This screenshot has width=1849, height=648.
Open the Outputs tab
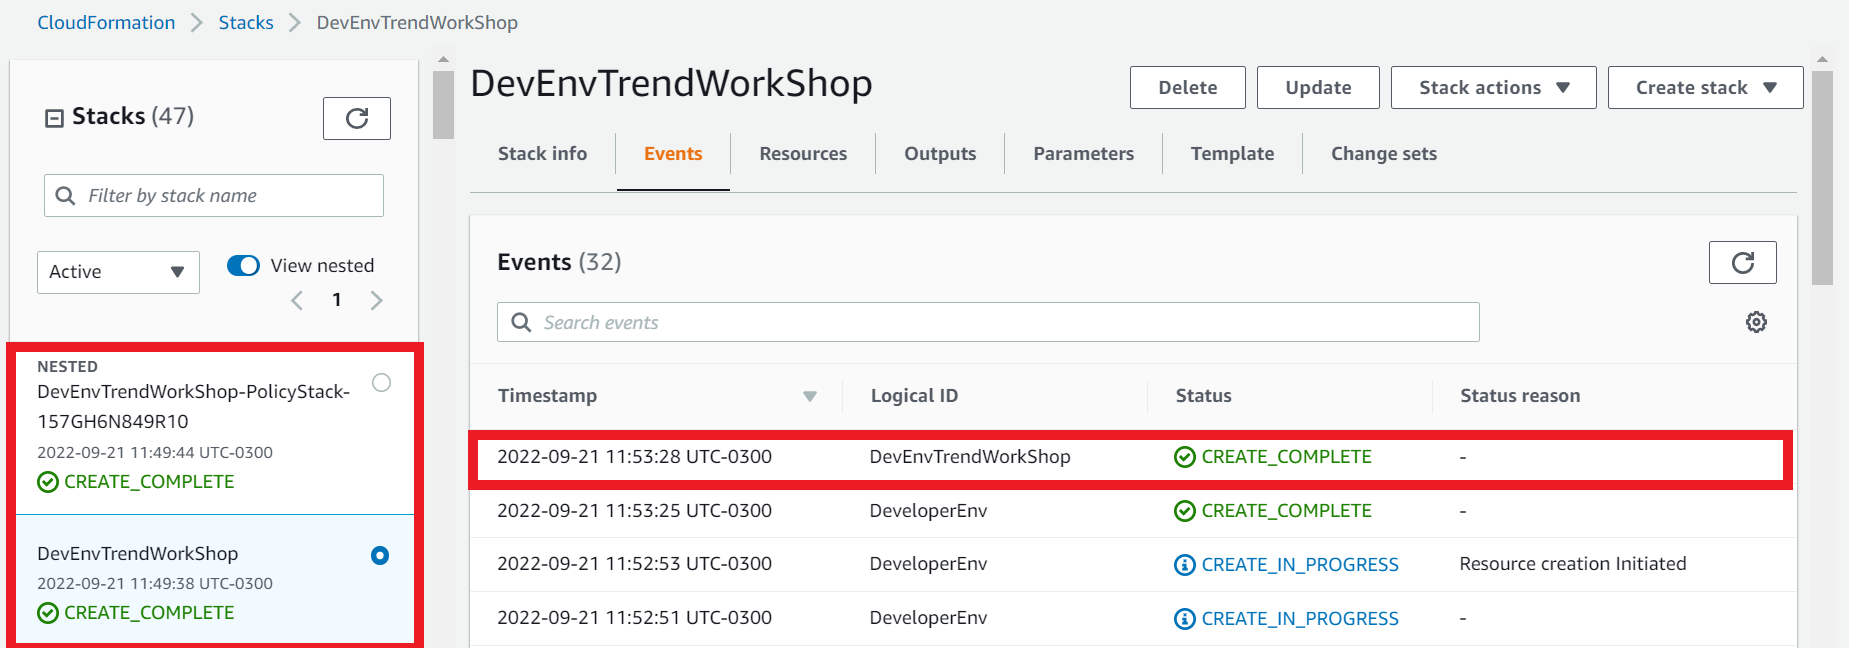click(940, 154)
